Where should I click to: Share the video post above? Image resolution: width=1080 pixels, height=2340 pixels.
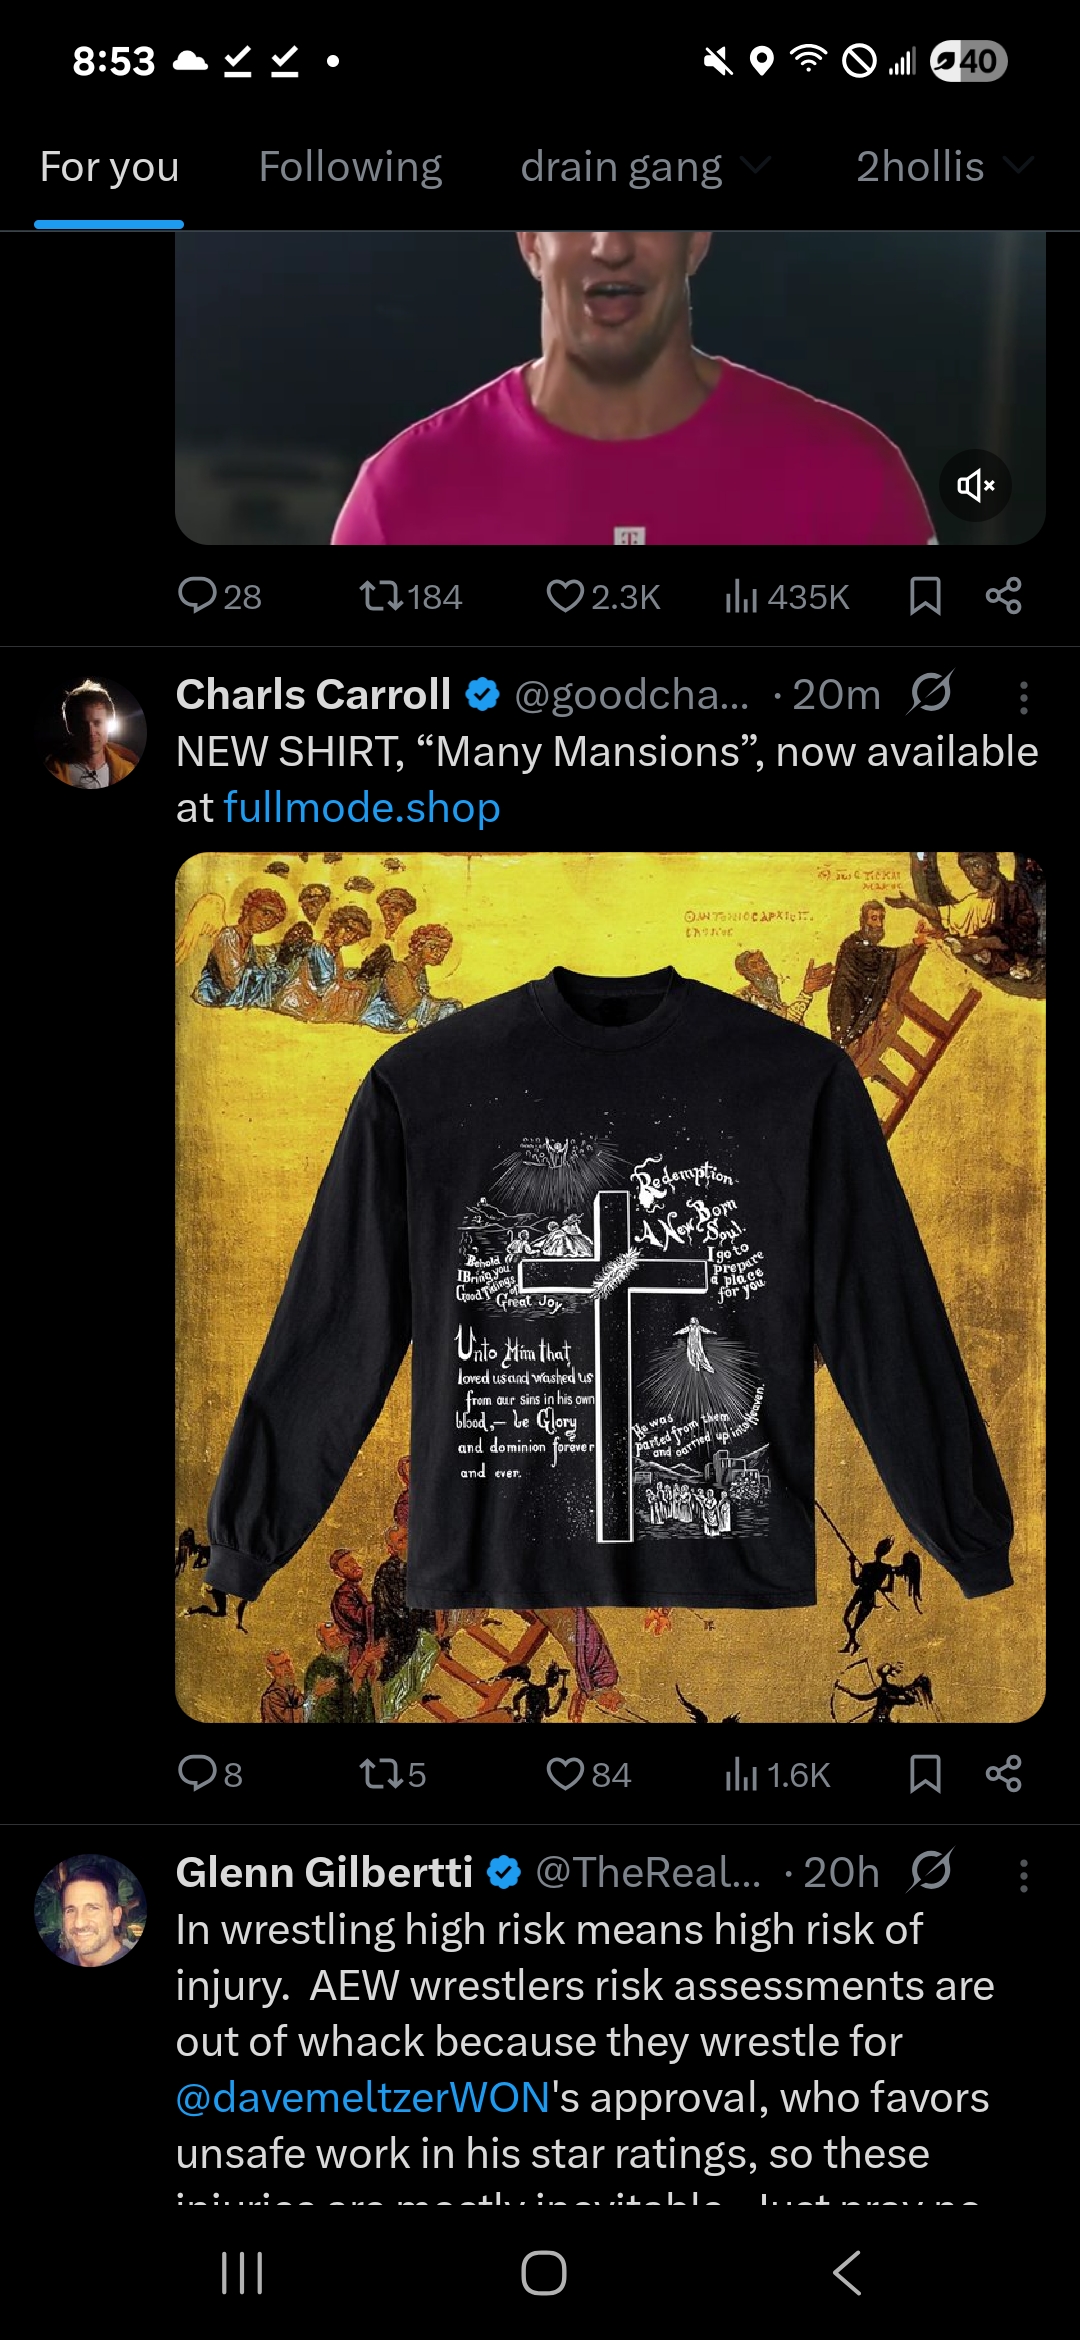point(1003,596)
